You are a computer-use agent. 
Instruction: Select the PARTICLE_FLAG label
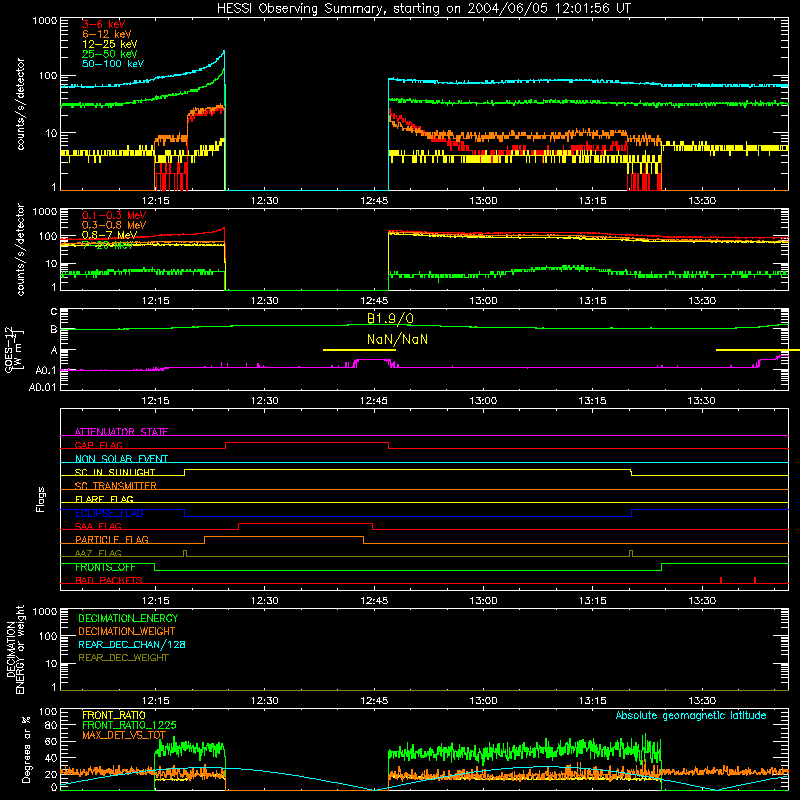pyautogui.click(x=112, y=539)
